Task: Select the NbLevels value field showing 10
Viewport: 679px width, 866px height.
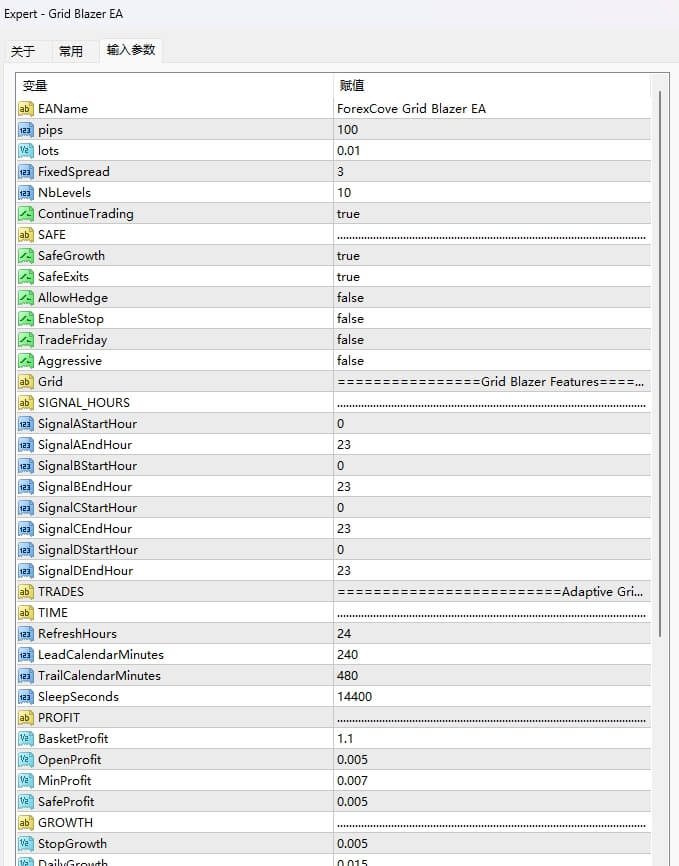Action: [x=490, y=193]
